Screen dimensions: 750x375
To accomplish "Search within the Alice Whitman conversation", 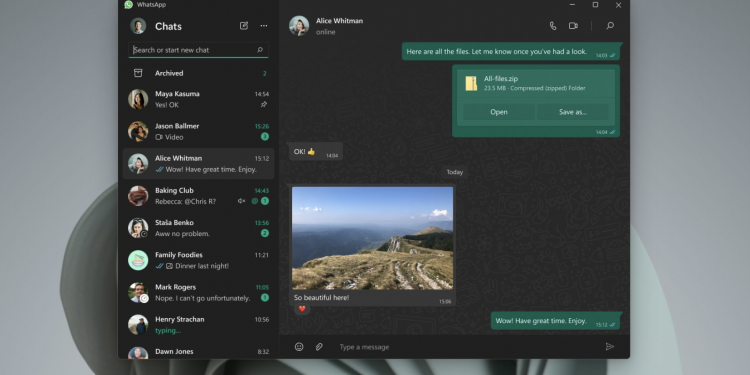I will pos(610,26).
